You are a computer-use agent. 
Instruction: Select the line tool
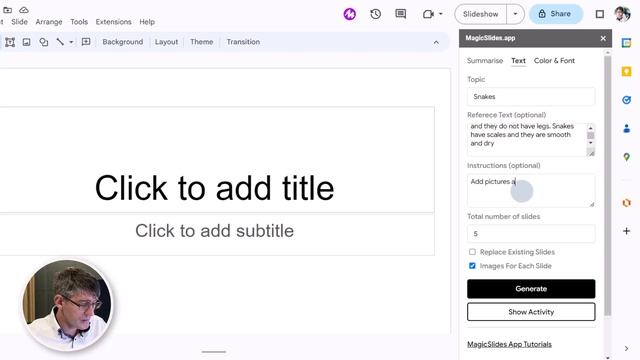60,42
